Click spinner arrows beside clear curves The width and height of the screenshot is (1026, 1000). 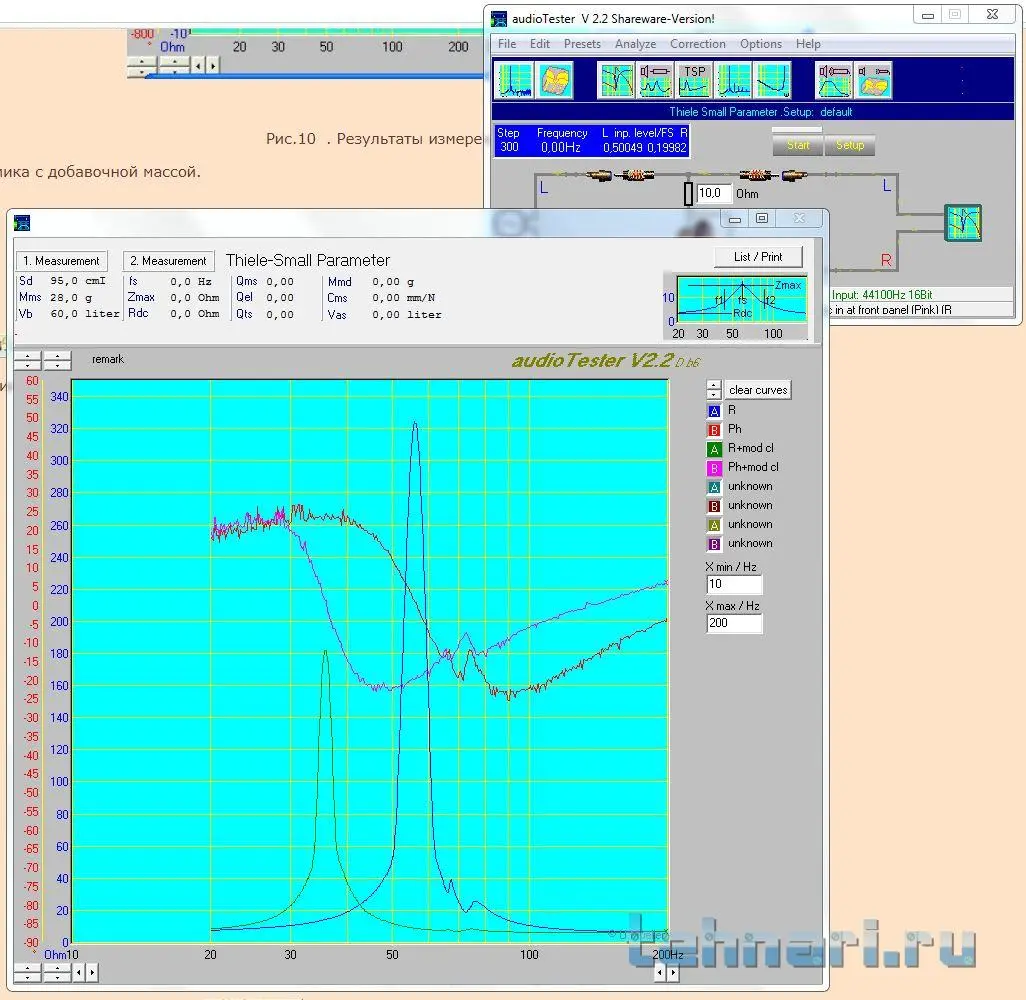coord(714,389)
